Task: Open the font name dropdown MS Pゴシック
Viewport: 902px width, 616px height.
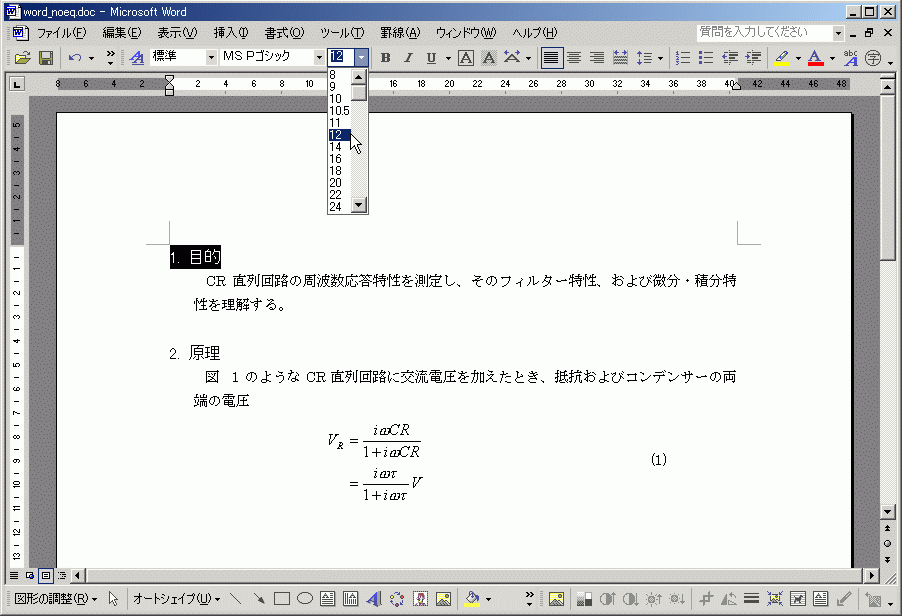Action: pos(319,58)
